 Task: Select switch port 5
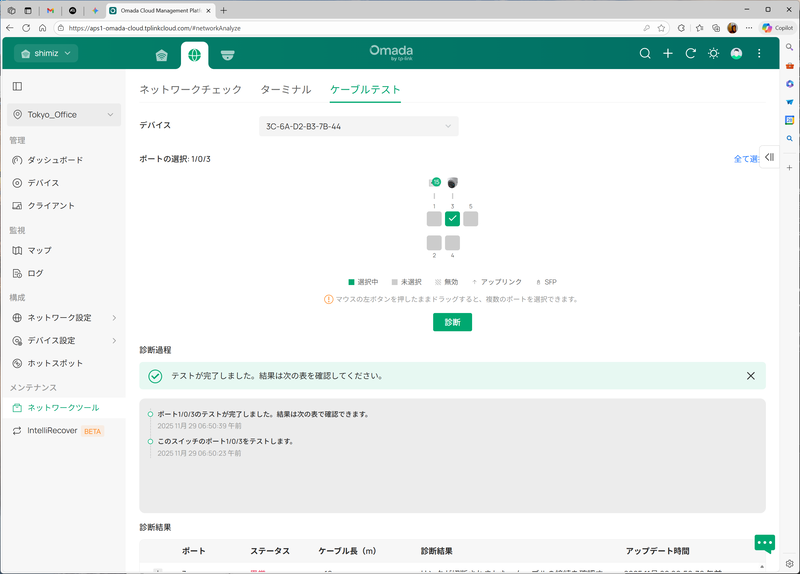pyautogui.click(x=470, y=219)
